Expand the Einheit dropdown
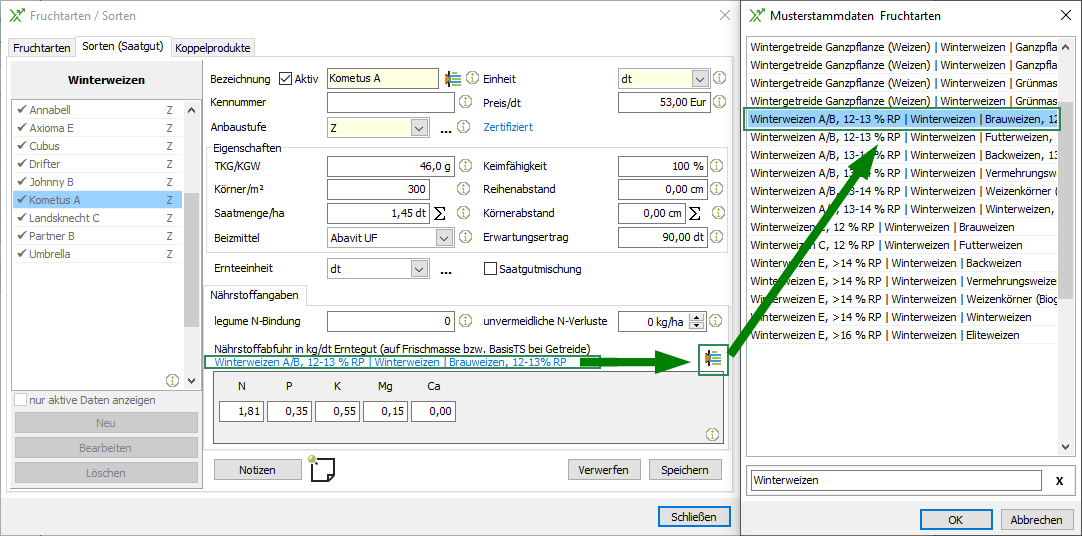This screenshot has width=1082, height=536. pos(700,79)
